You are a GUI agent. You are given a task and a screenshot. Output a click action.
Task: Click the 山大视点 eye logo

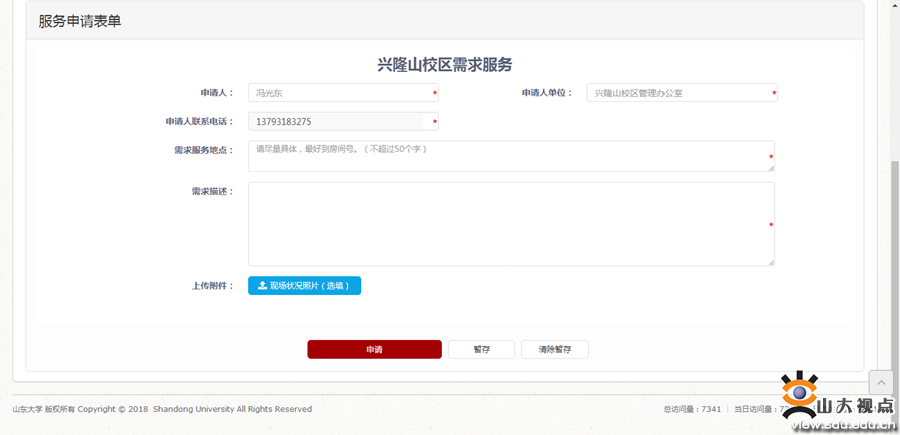pos(800,393)
